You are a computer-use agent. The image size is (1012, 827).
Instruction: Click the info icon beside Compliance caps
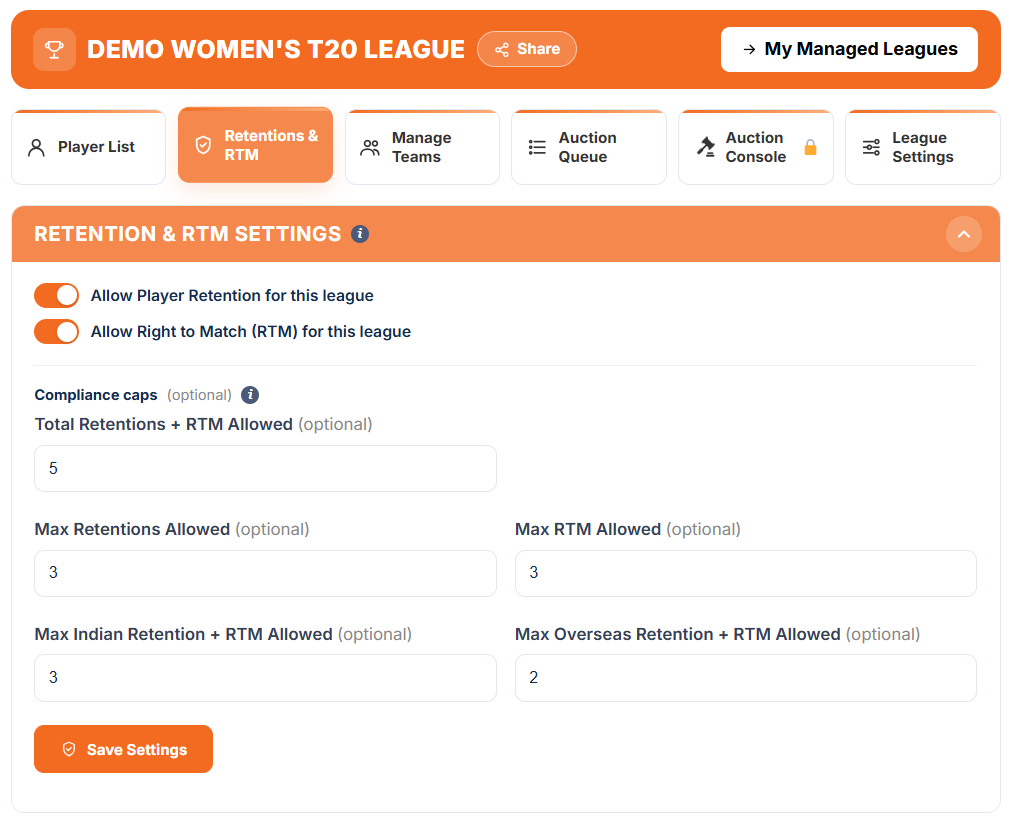[250, 394]
